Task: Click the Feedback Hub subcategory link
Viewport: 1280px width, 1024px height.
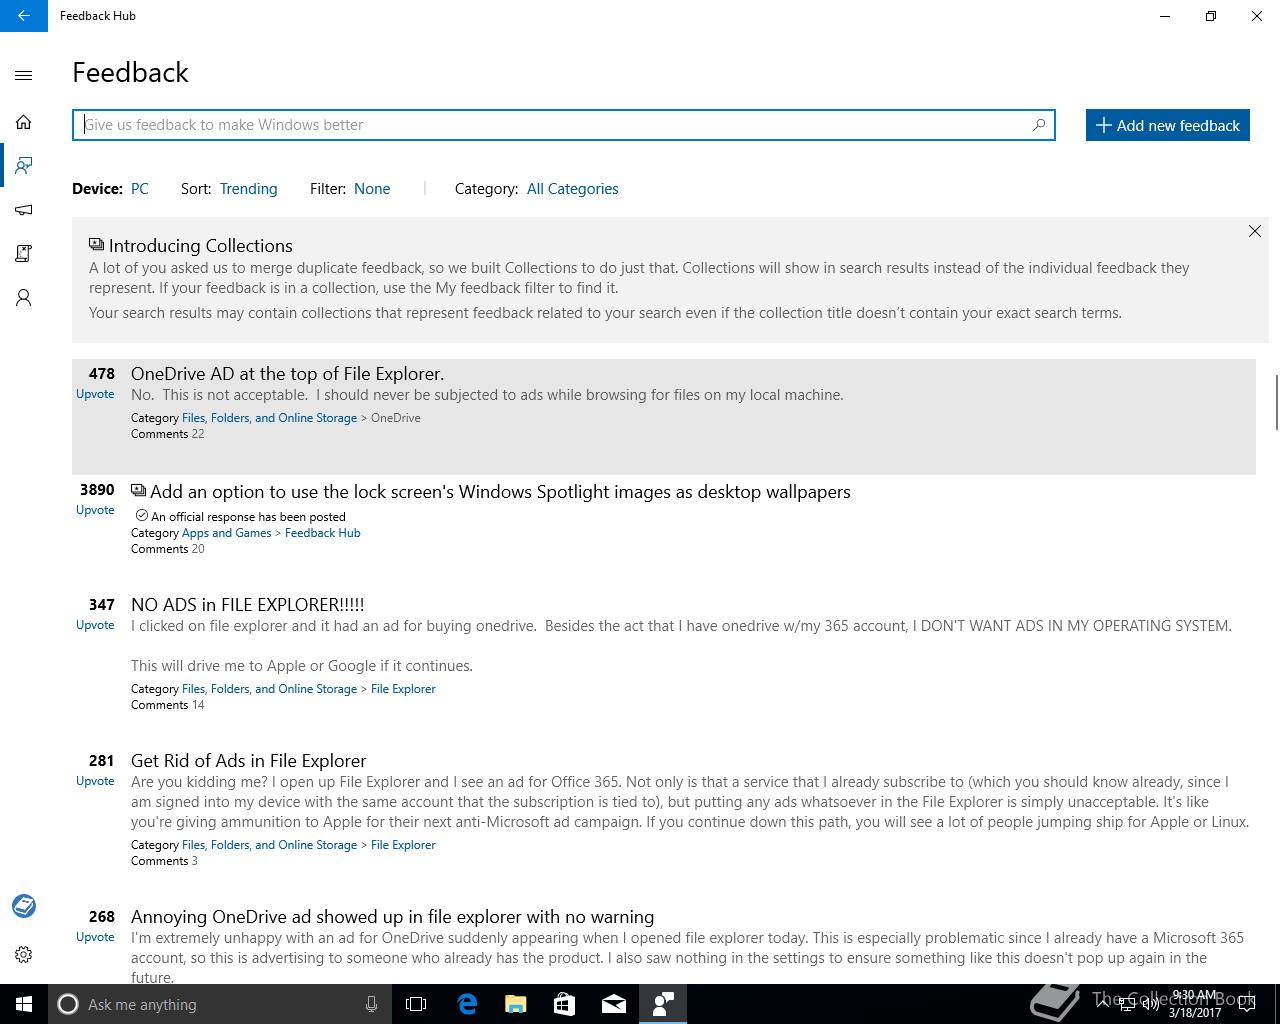Action: (322, 533)
